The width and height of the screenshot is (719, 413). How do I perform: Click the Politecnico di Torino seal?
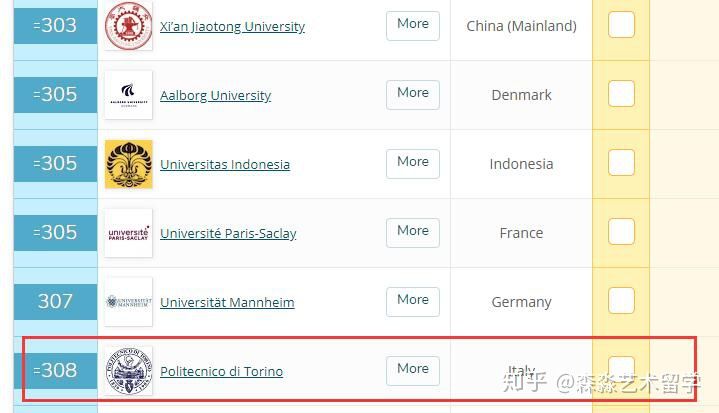pos(128,370)
